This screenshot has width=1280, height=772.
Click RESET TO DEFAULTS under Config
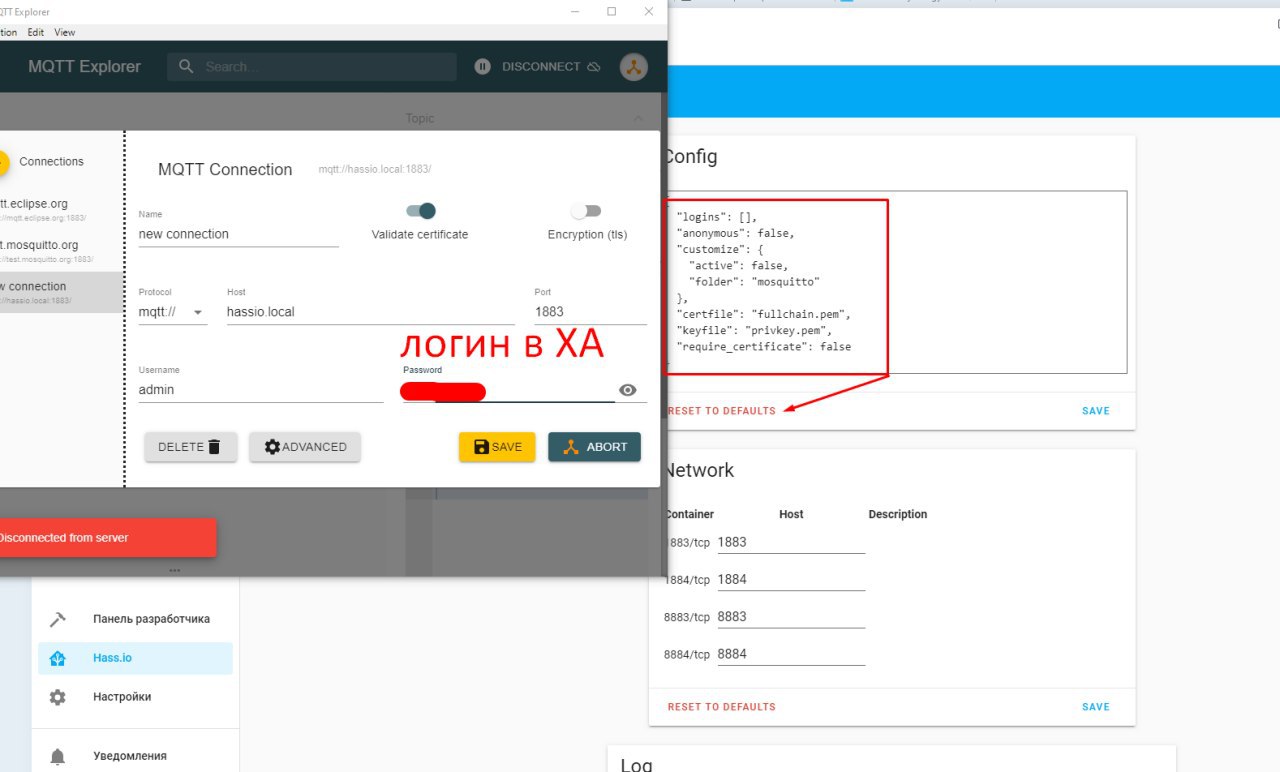[x=721, y=411]
